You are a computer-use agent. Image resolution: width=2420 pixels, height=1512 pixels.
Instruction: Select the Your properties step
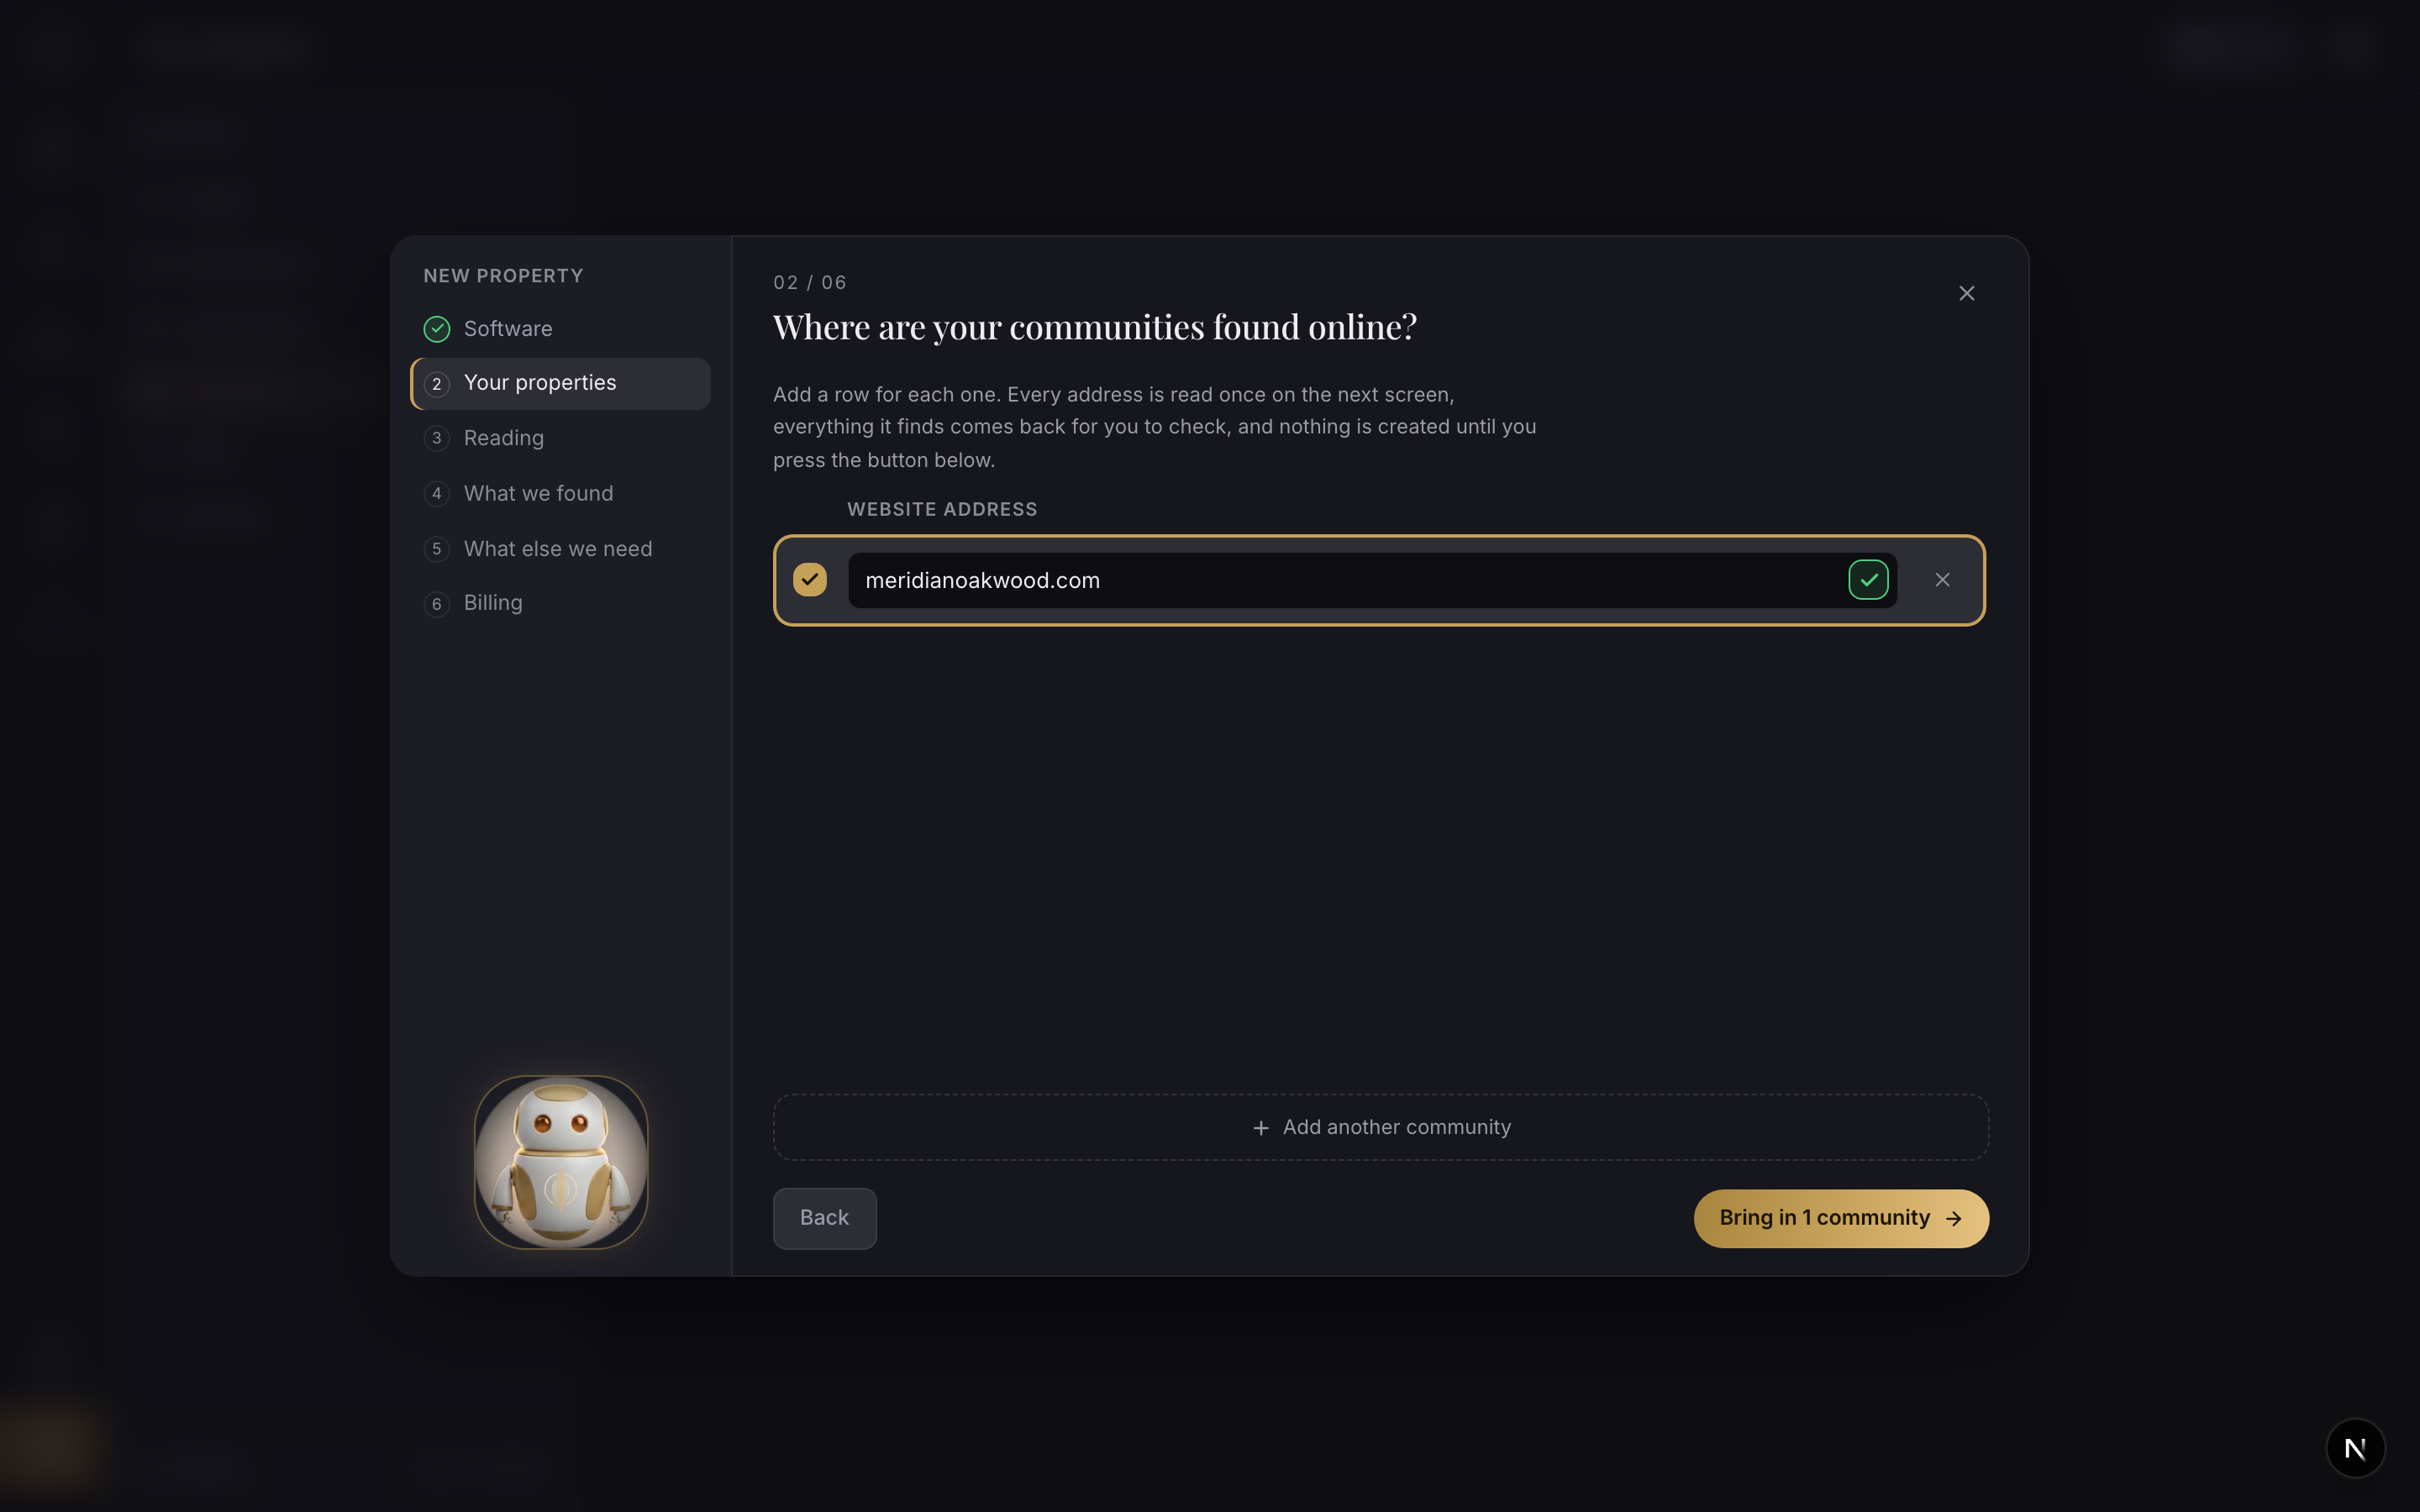coord(561,384)
